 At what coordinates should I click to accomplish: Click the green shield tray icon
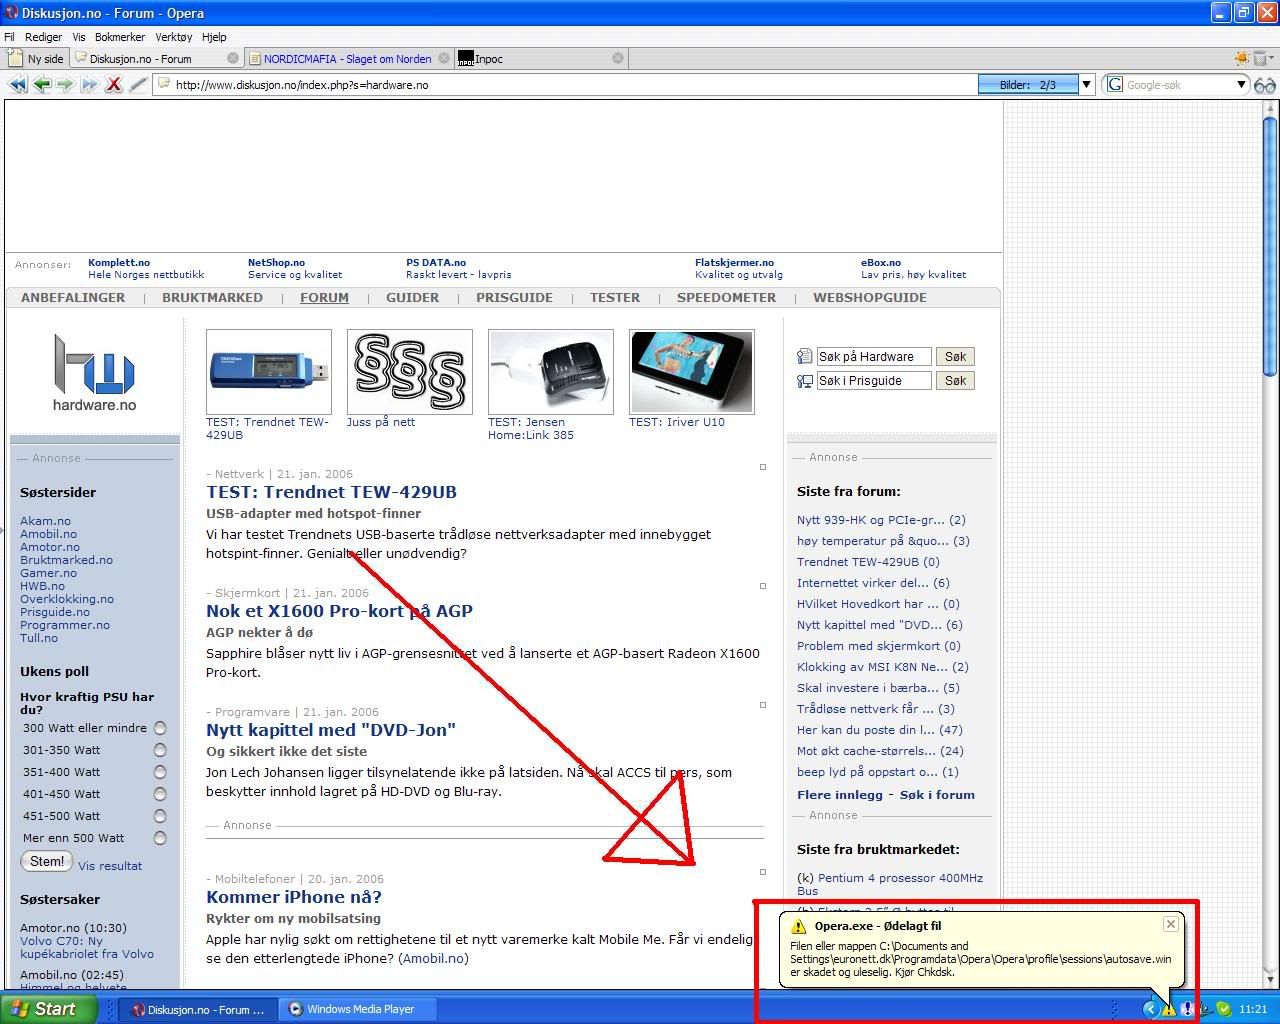[1223, 1009]
